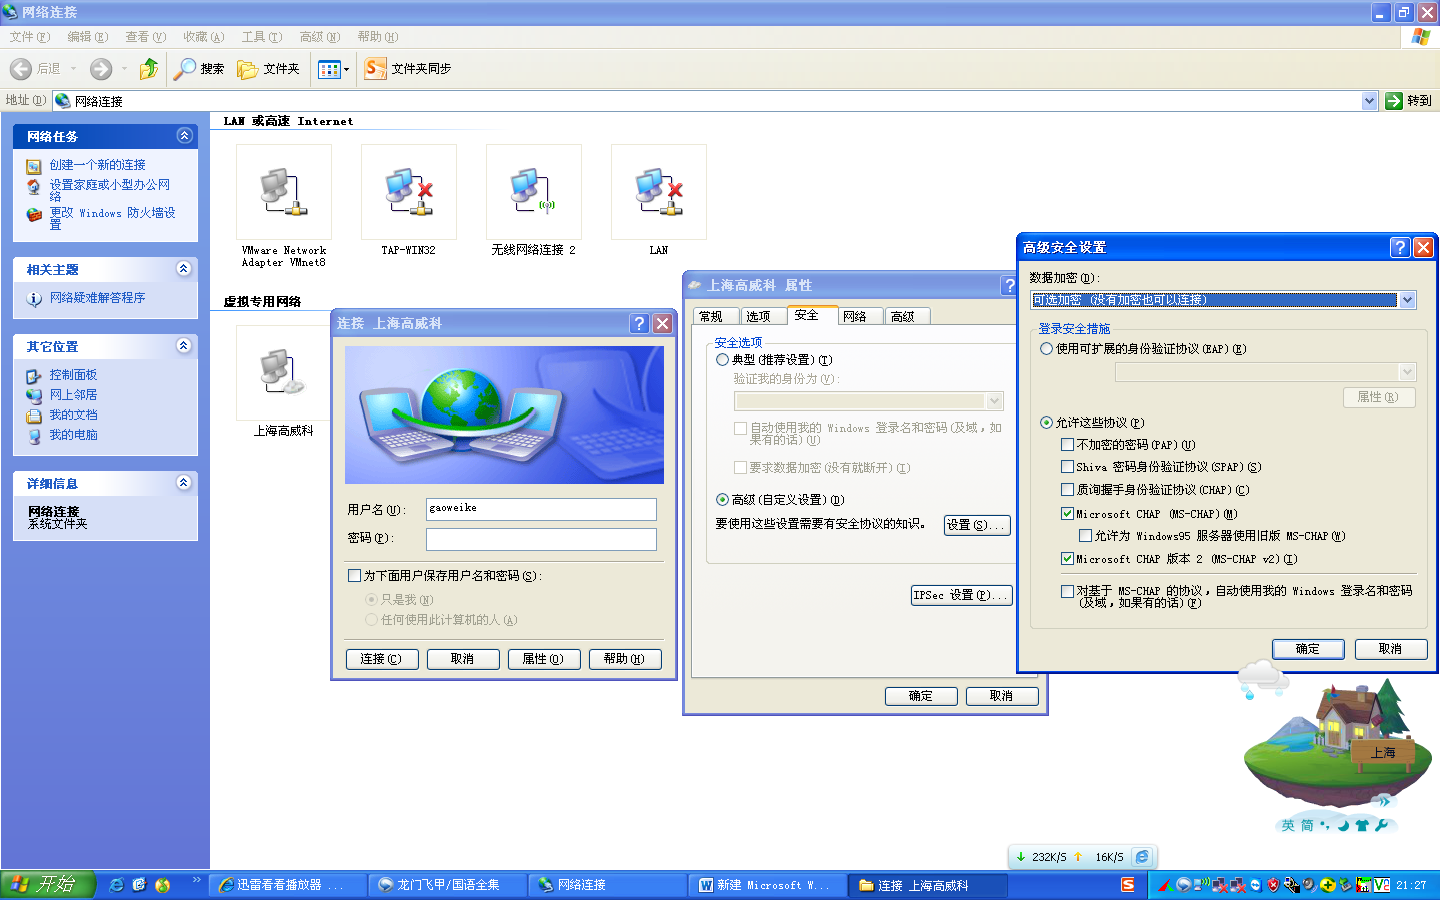Switch to the 网络 tab in properties
This screenshot has height=900, width=1440.
[855, 316]
